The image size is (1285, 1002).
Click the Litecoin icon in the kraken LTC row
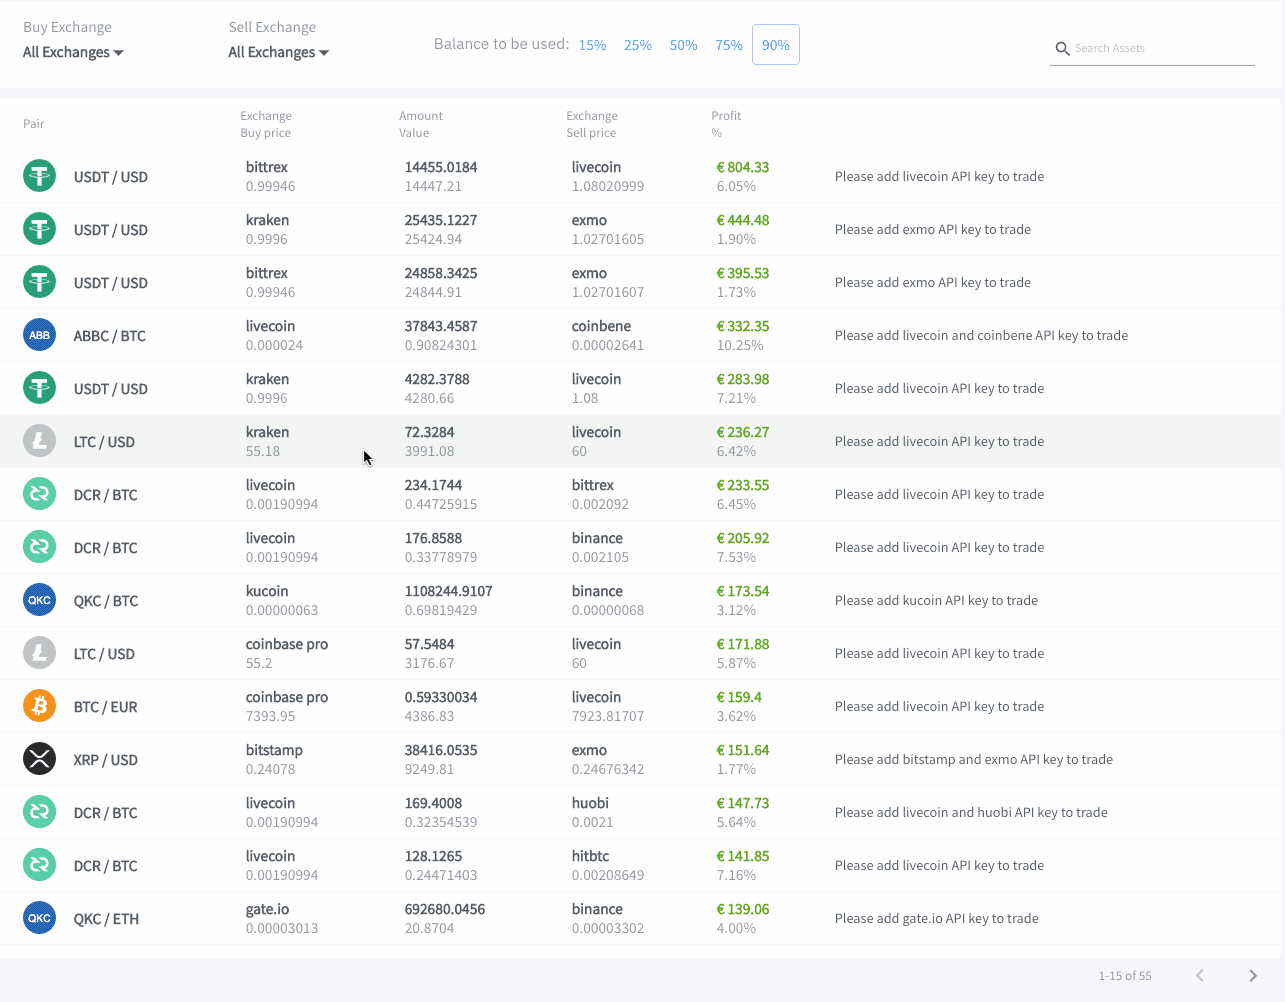(39, 441)
